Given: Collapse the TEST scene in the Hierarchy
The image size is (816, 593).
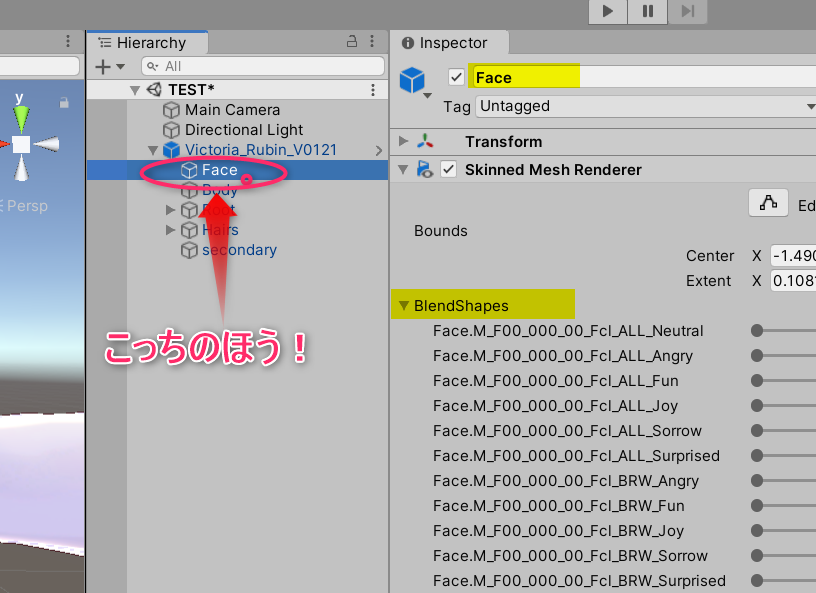Looking at the screenshot, I should [x=135, y=91].
